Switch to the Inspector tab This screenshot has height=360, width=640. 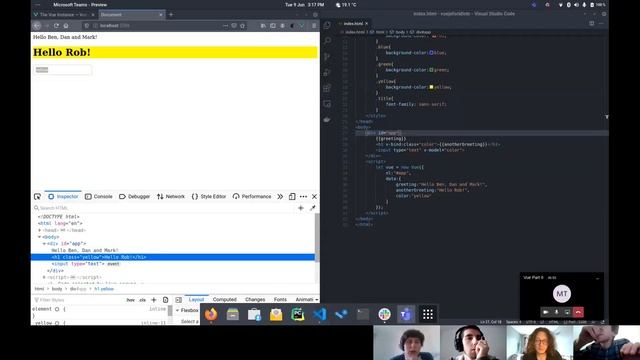pos(63,197)
